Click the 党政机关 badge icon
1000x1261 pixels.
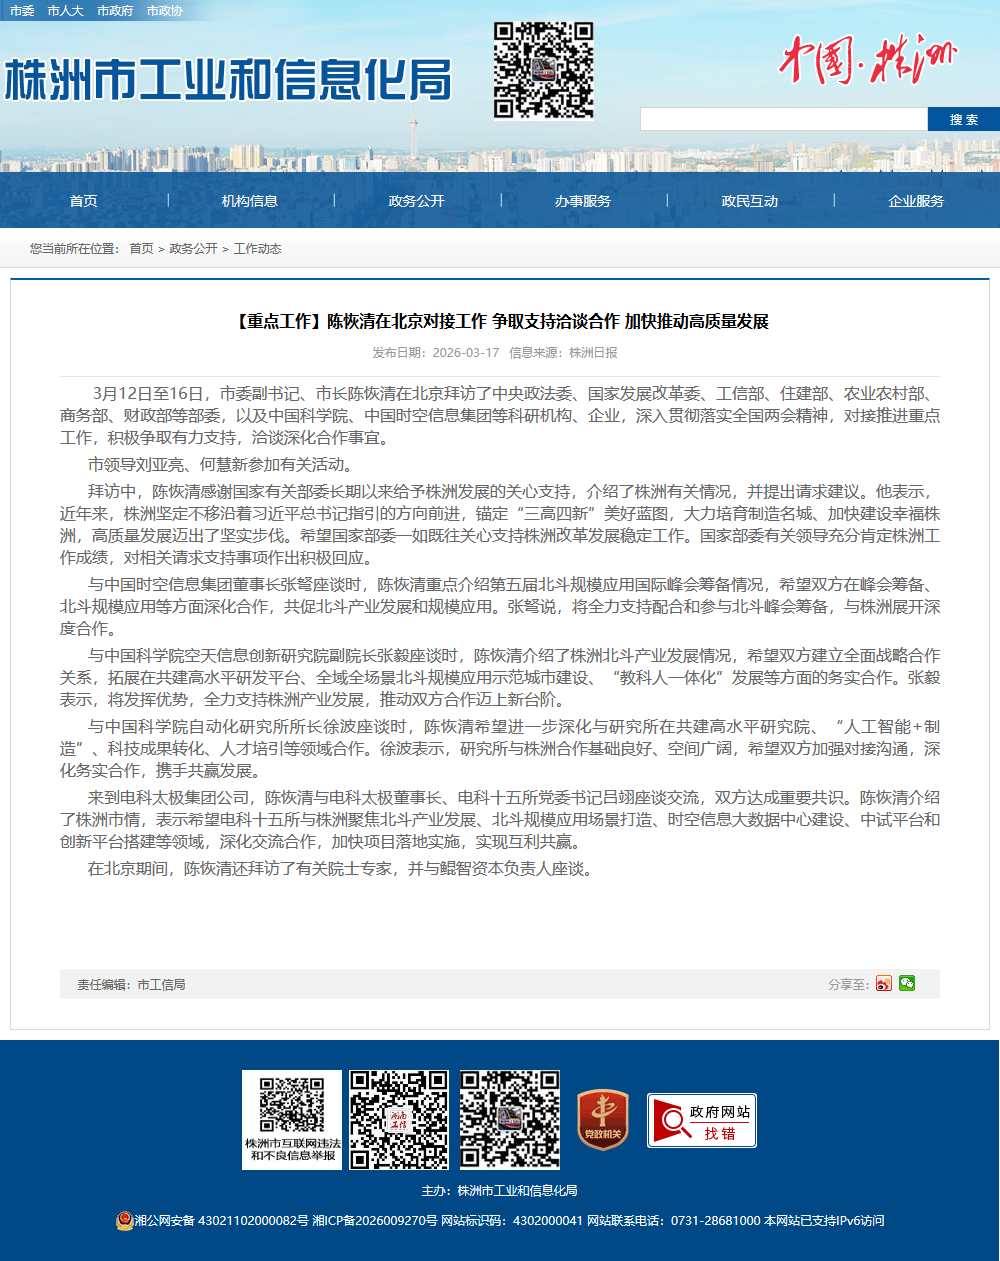click(603, 1120)
